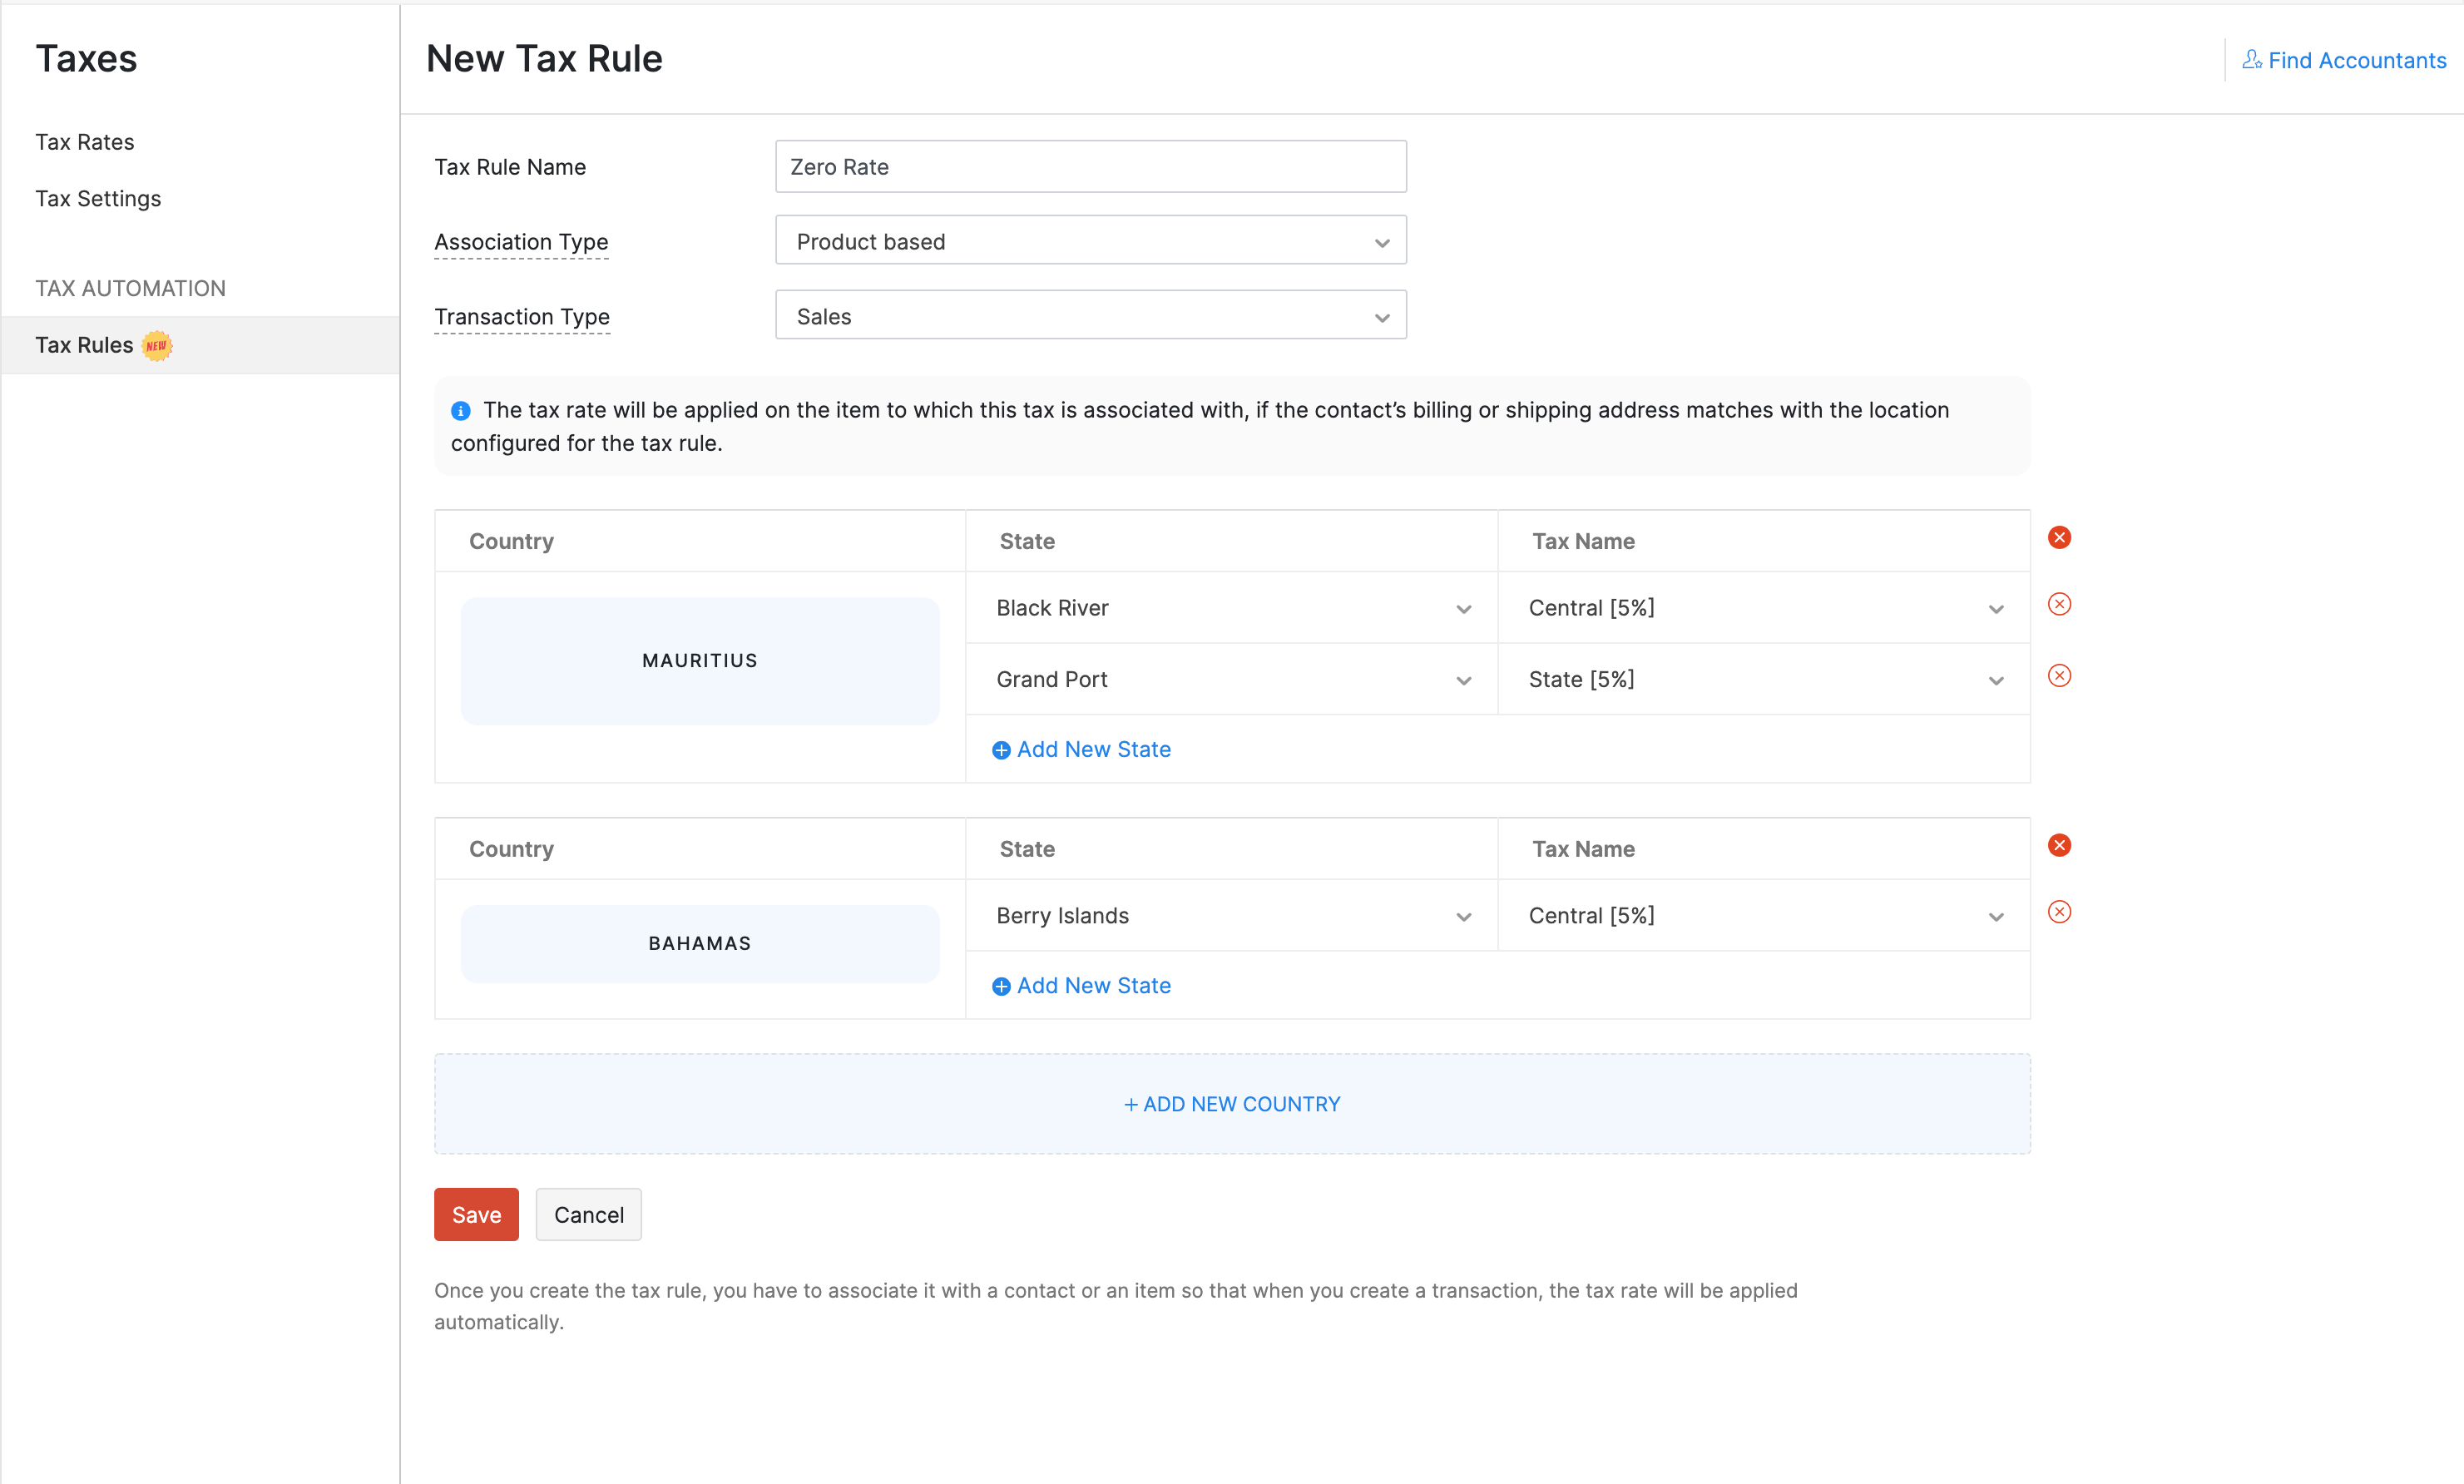Click Add New State under Bahamas
2464x1484 pixels.
tap(1082, 984)
